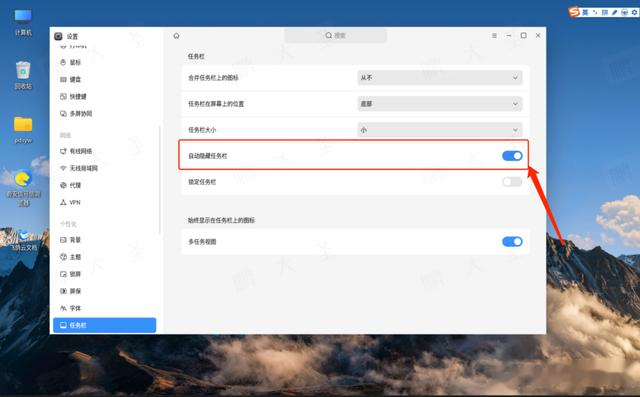Click the home icon in settings header
The image size is (640, 397).
pyautogui.click(x=176, y=36)
